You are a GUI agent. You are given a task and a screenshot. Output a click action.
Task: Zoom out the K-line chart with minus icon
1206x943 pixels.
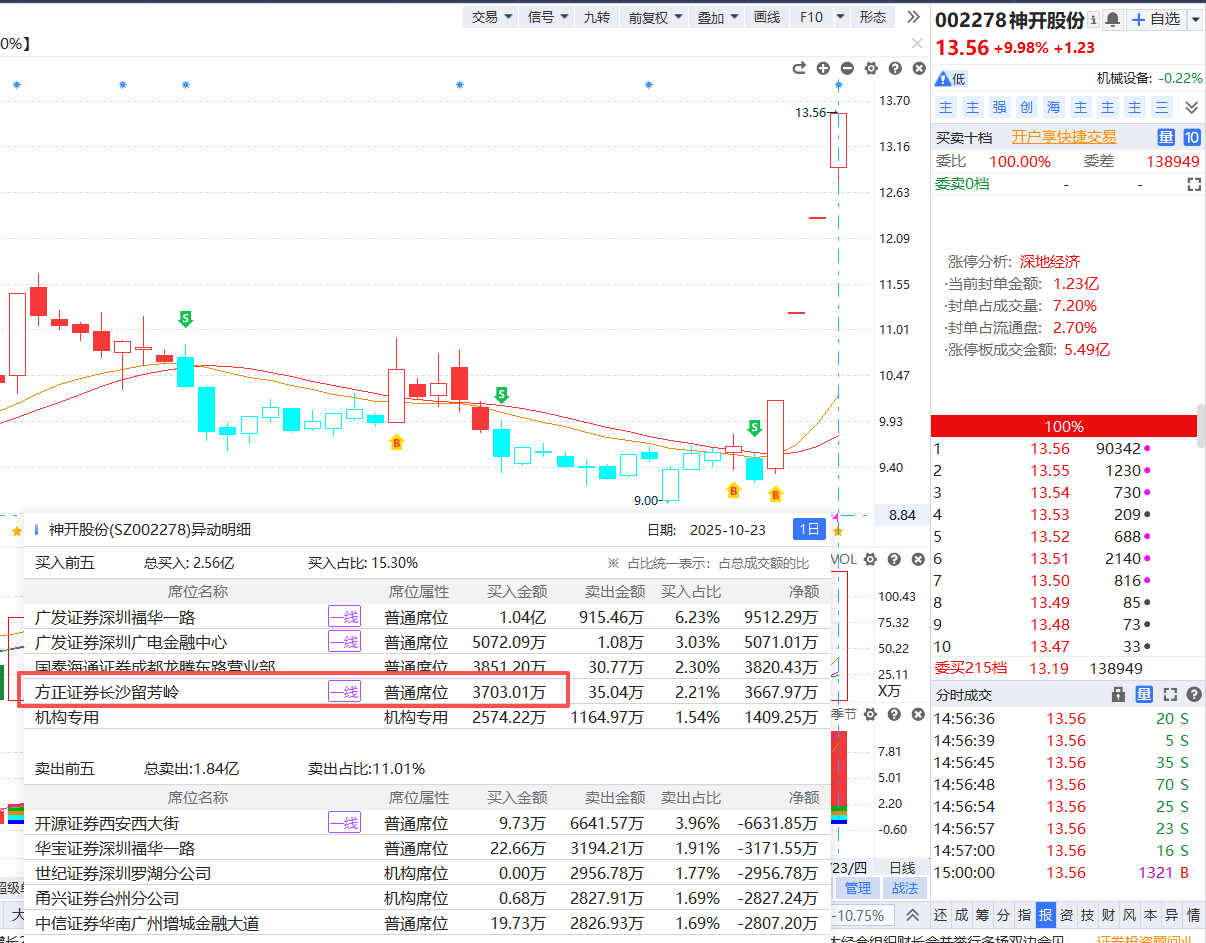(847, 68)
